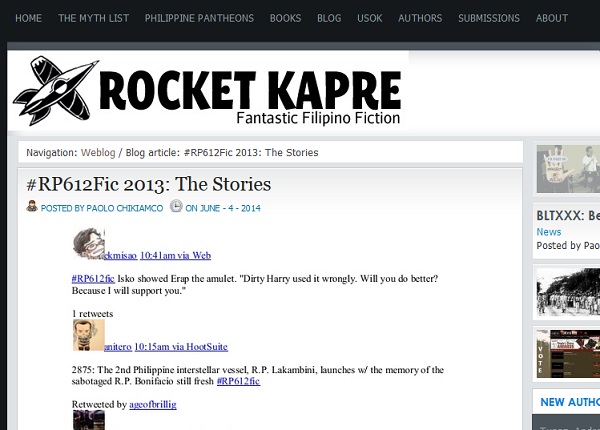Select Books from the top menu
600x430 pixels.
click(285, 18)
